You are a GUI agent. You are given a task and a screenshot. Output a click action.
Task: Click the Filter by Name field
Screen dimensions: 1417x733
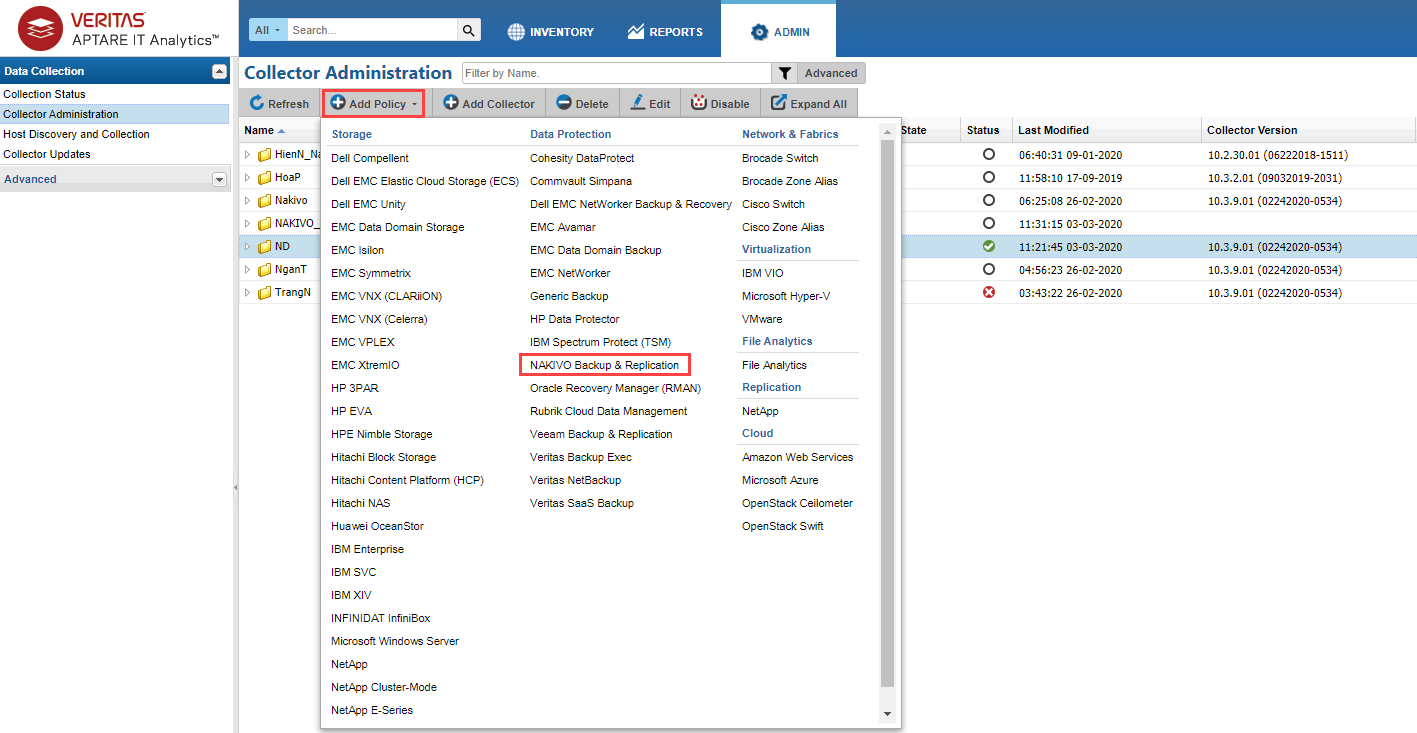(x=615, y=73)
